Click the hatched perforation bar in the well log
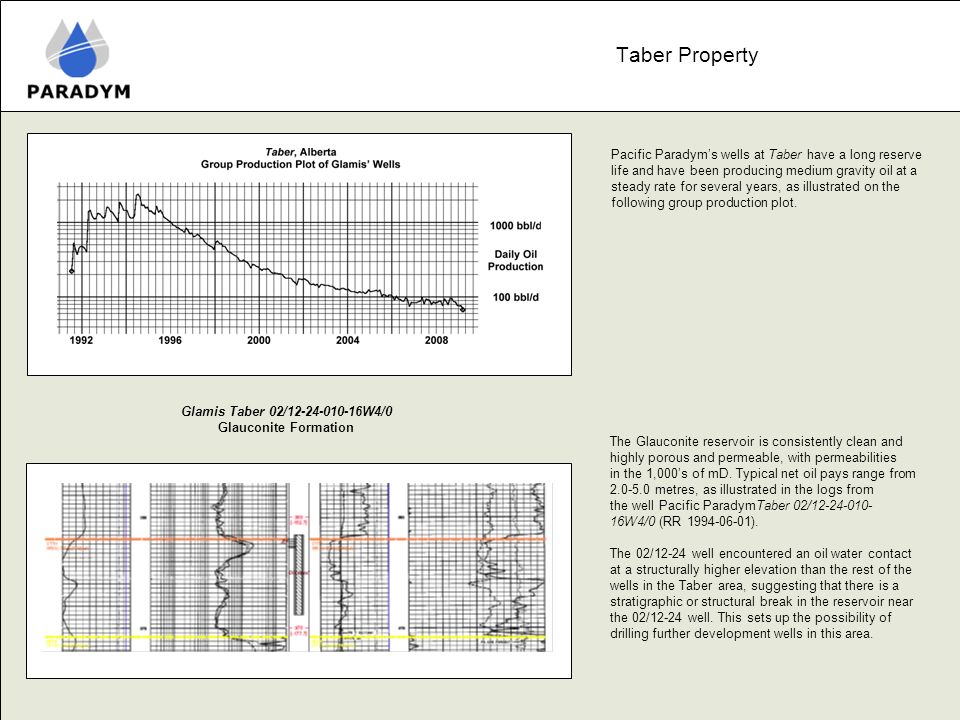 299,574
